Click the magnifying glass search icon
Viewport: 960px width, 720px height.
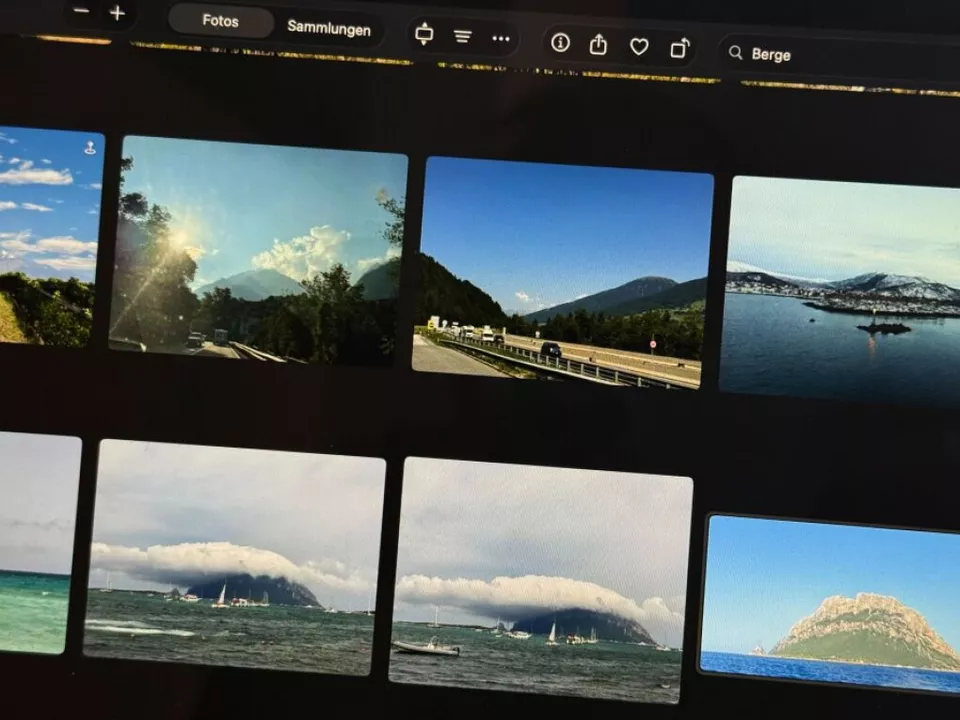coord(736,53)
